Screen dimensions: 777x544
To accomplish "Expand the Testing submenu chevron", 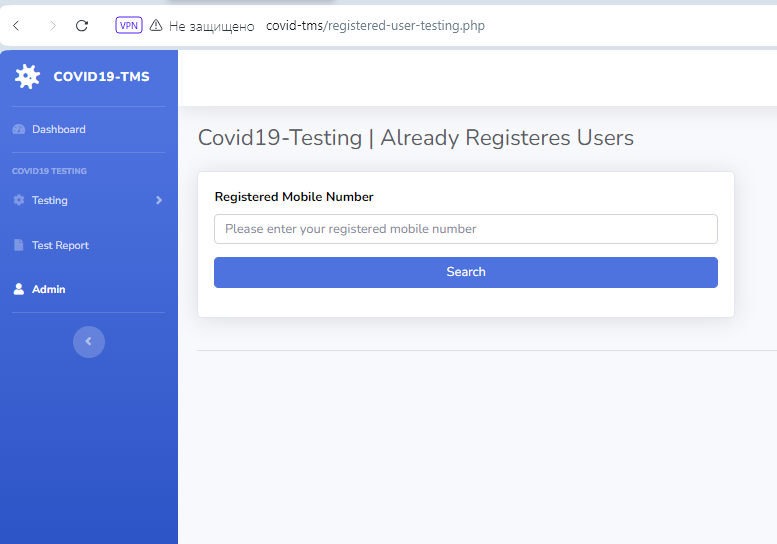I will [158, 200].
